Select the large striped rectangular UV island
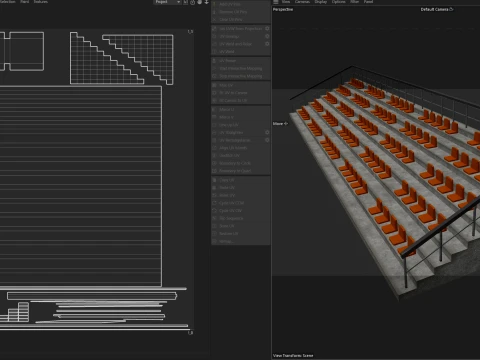The image size is (480, 360). pyautogui.click(x=81, y=186)
